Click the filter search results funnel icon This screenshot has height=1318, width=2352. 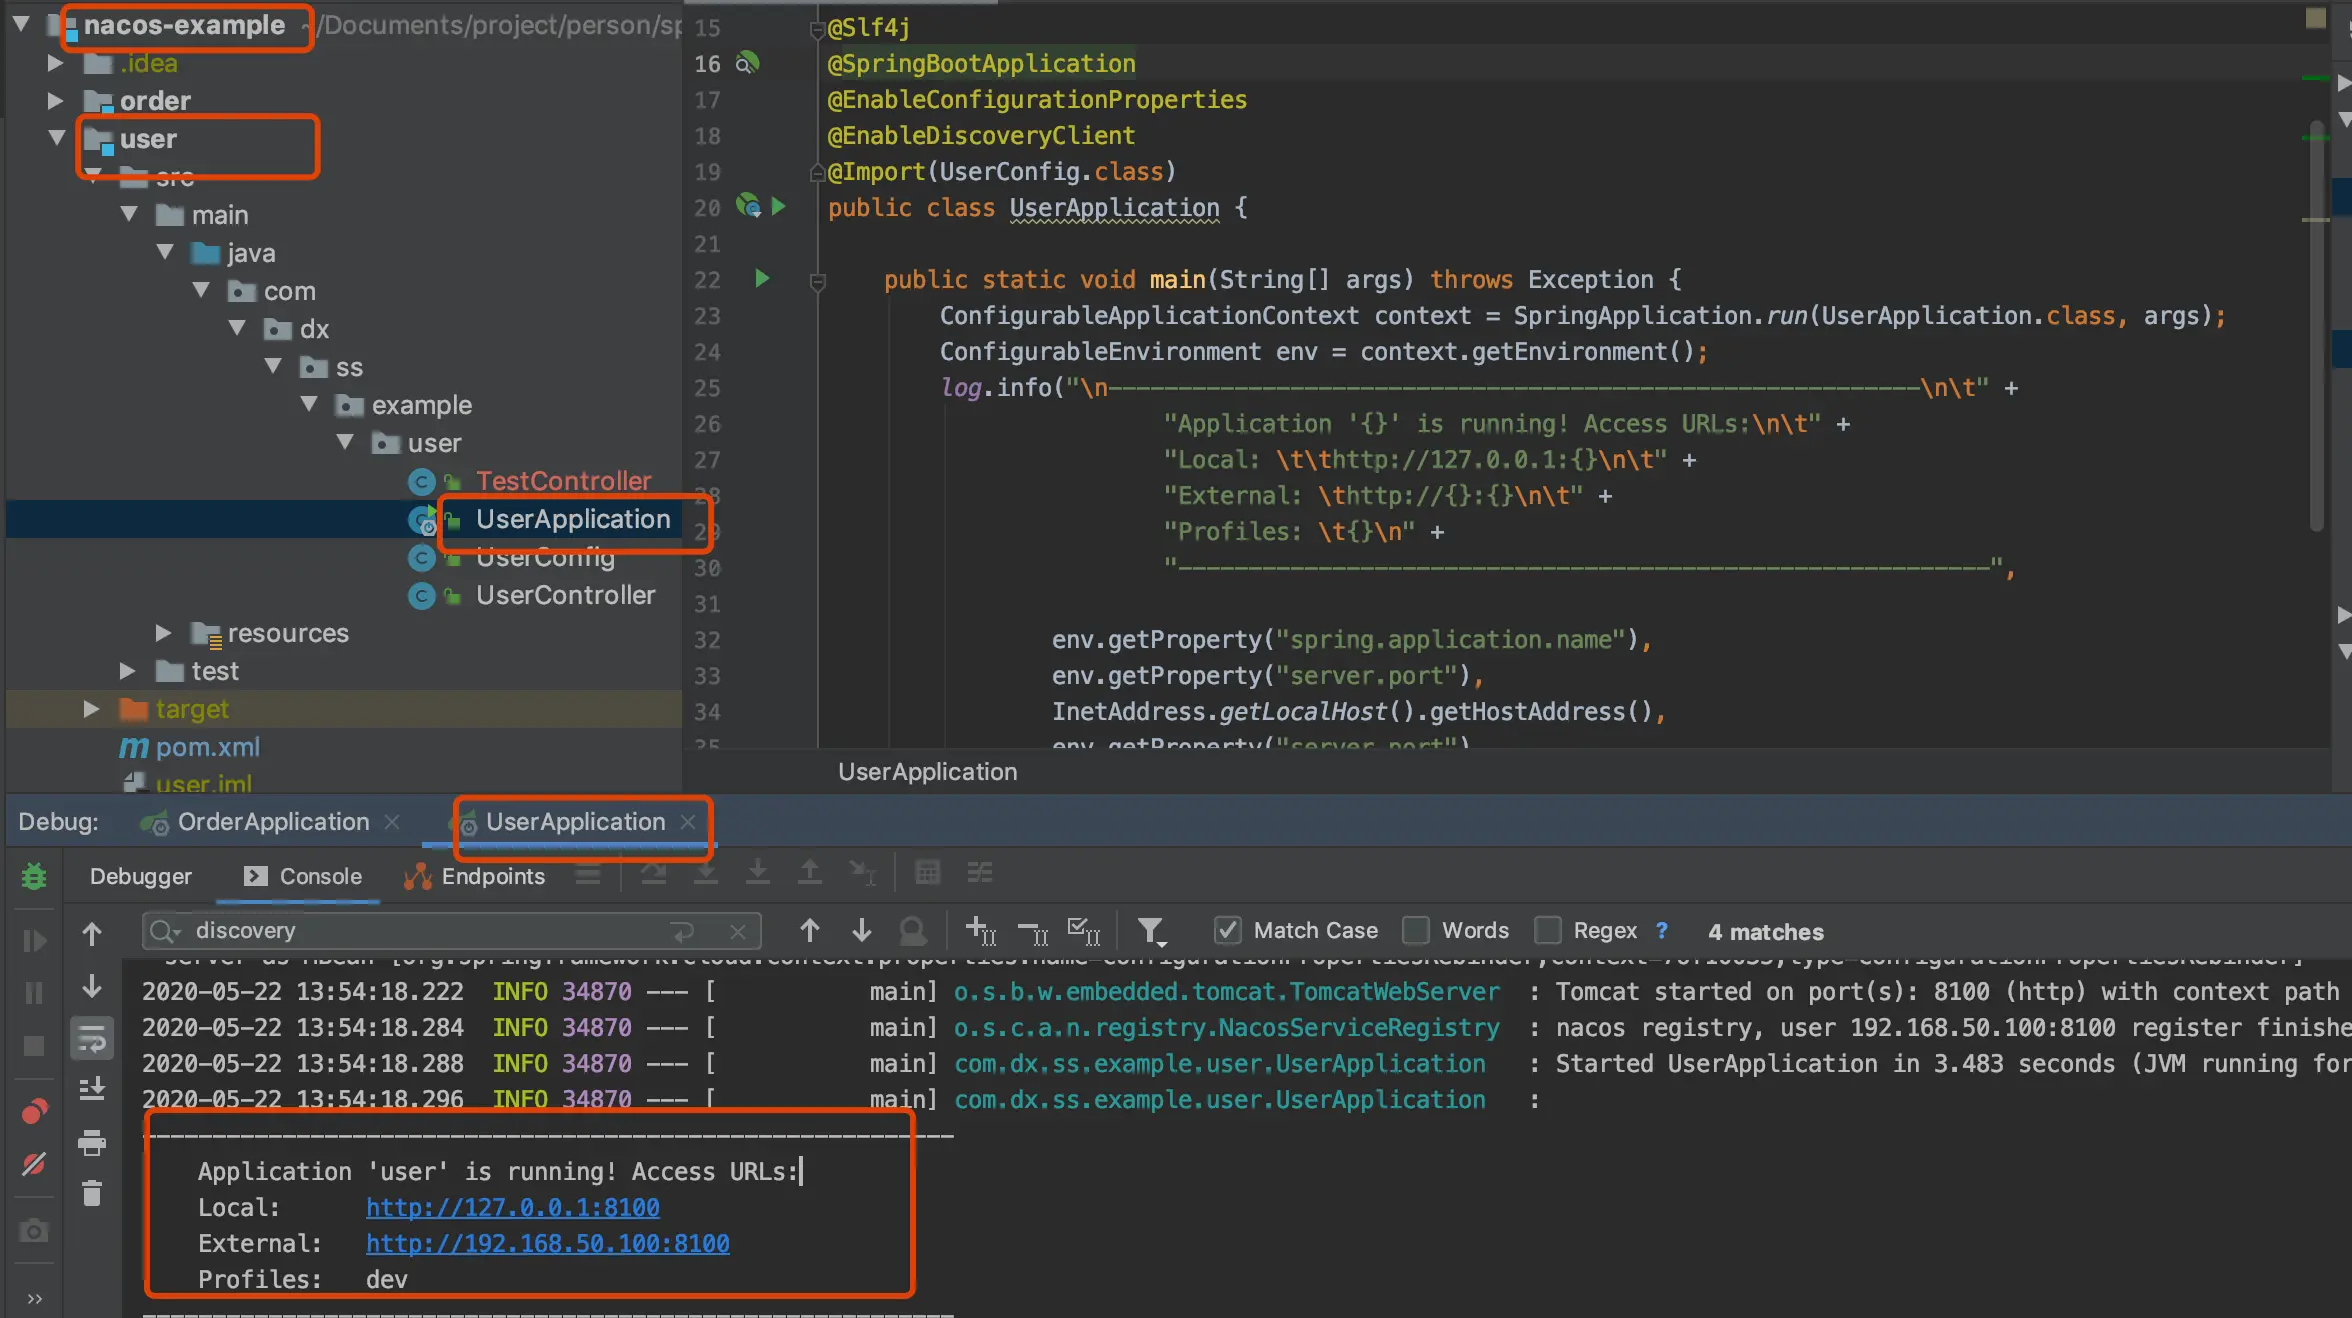[1151, 931]
